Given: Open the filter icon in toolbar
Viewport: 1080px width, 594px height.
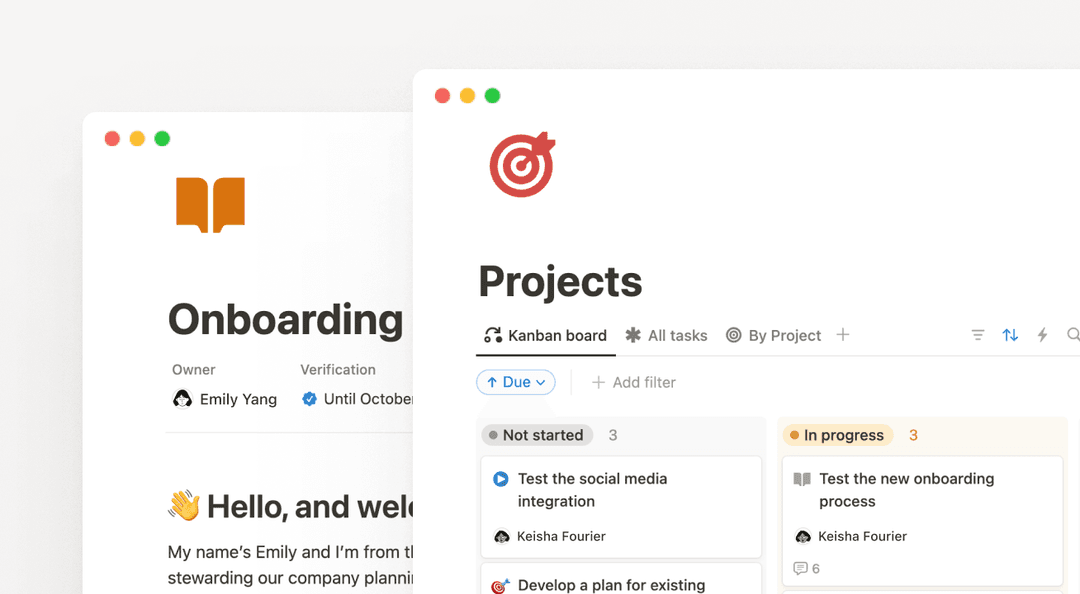Looking at the screenshot, I should [978, 335].
